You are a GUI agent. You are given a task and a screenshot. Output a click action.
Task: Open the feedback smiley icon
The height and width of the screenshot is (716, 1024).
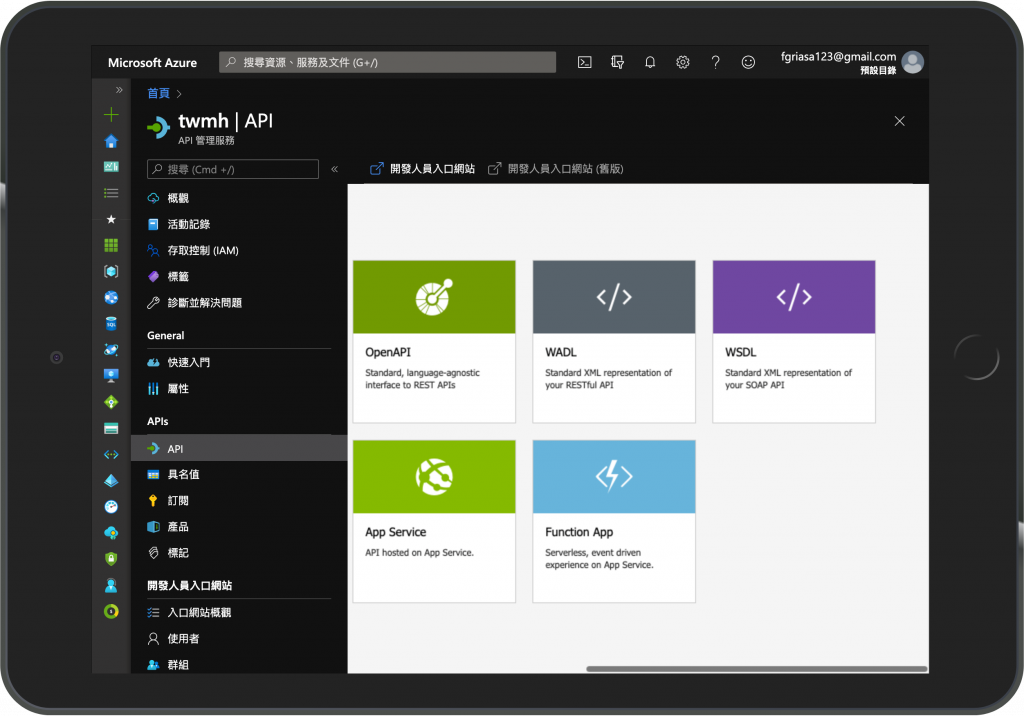748,62
